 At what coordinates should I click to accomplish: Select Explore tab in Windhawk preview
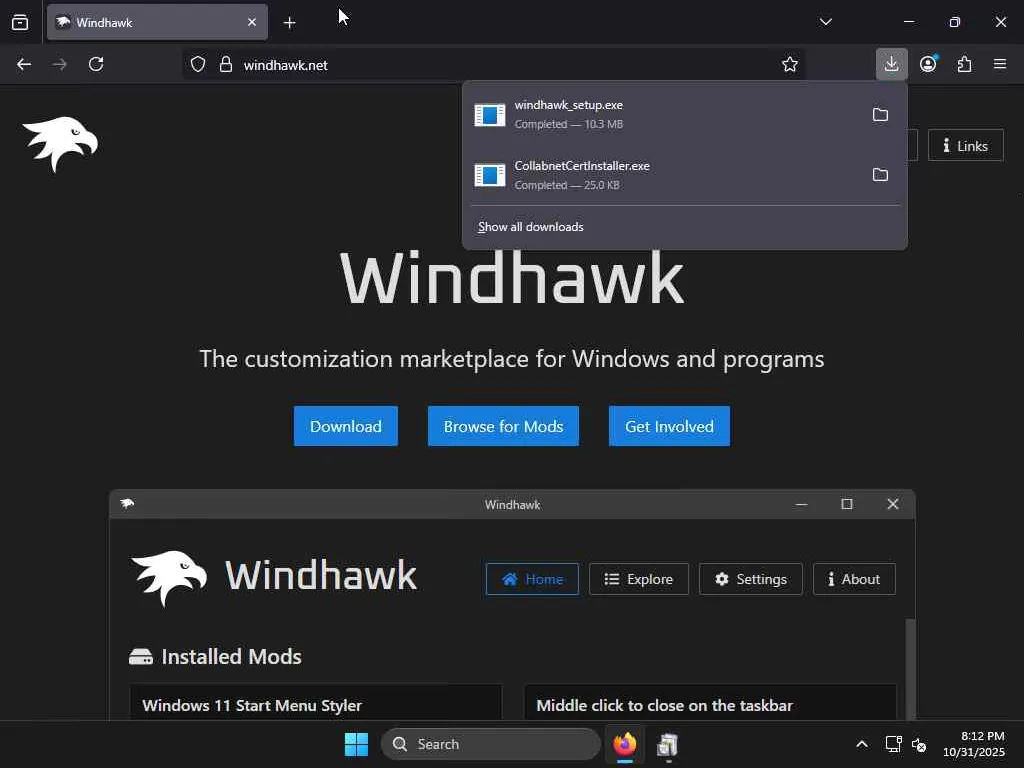[639, 579]
